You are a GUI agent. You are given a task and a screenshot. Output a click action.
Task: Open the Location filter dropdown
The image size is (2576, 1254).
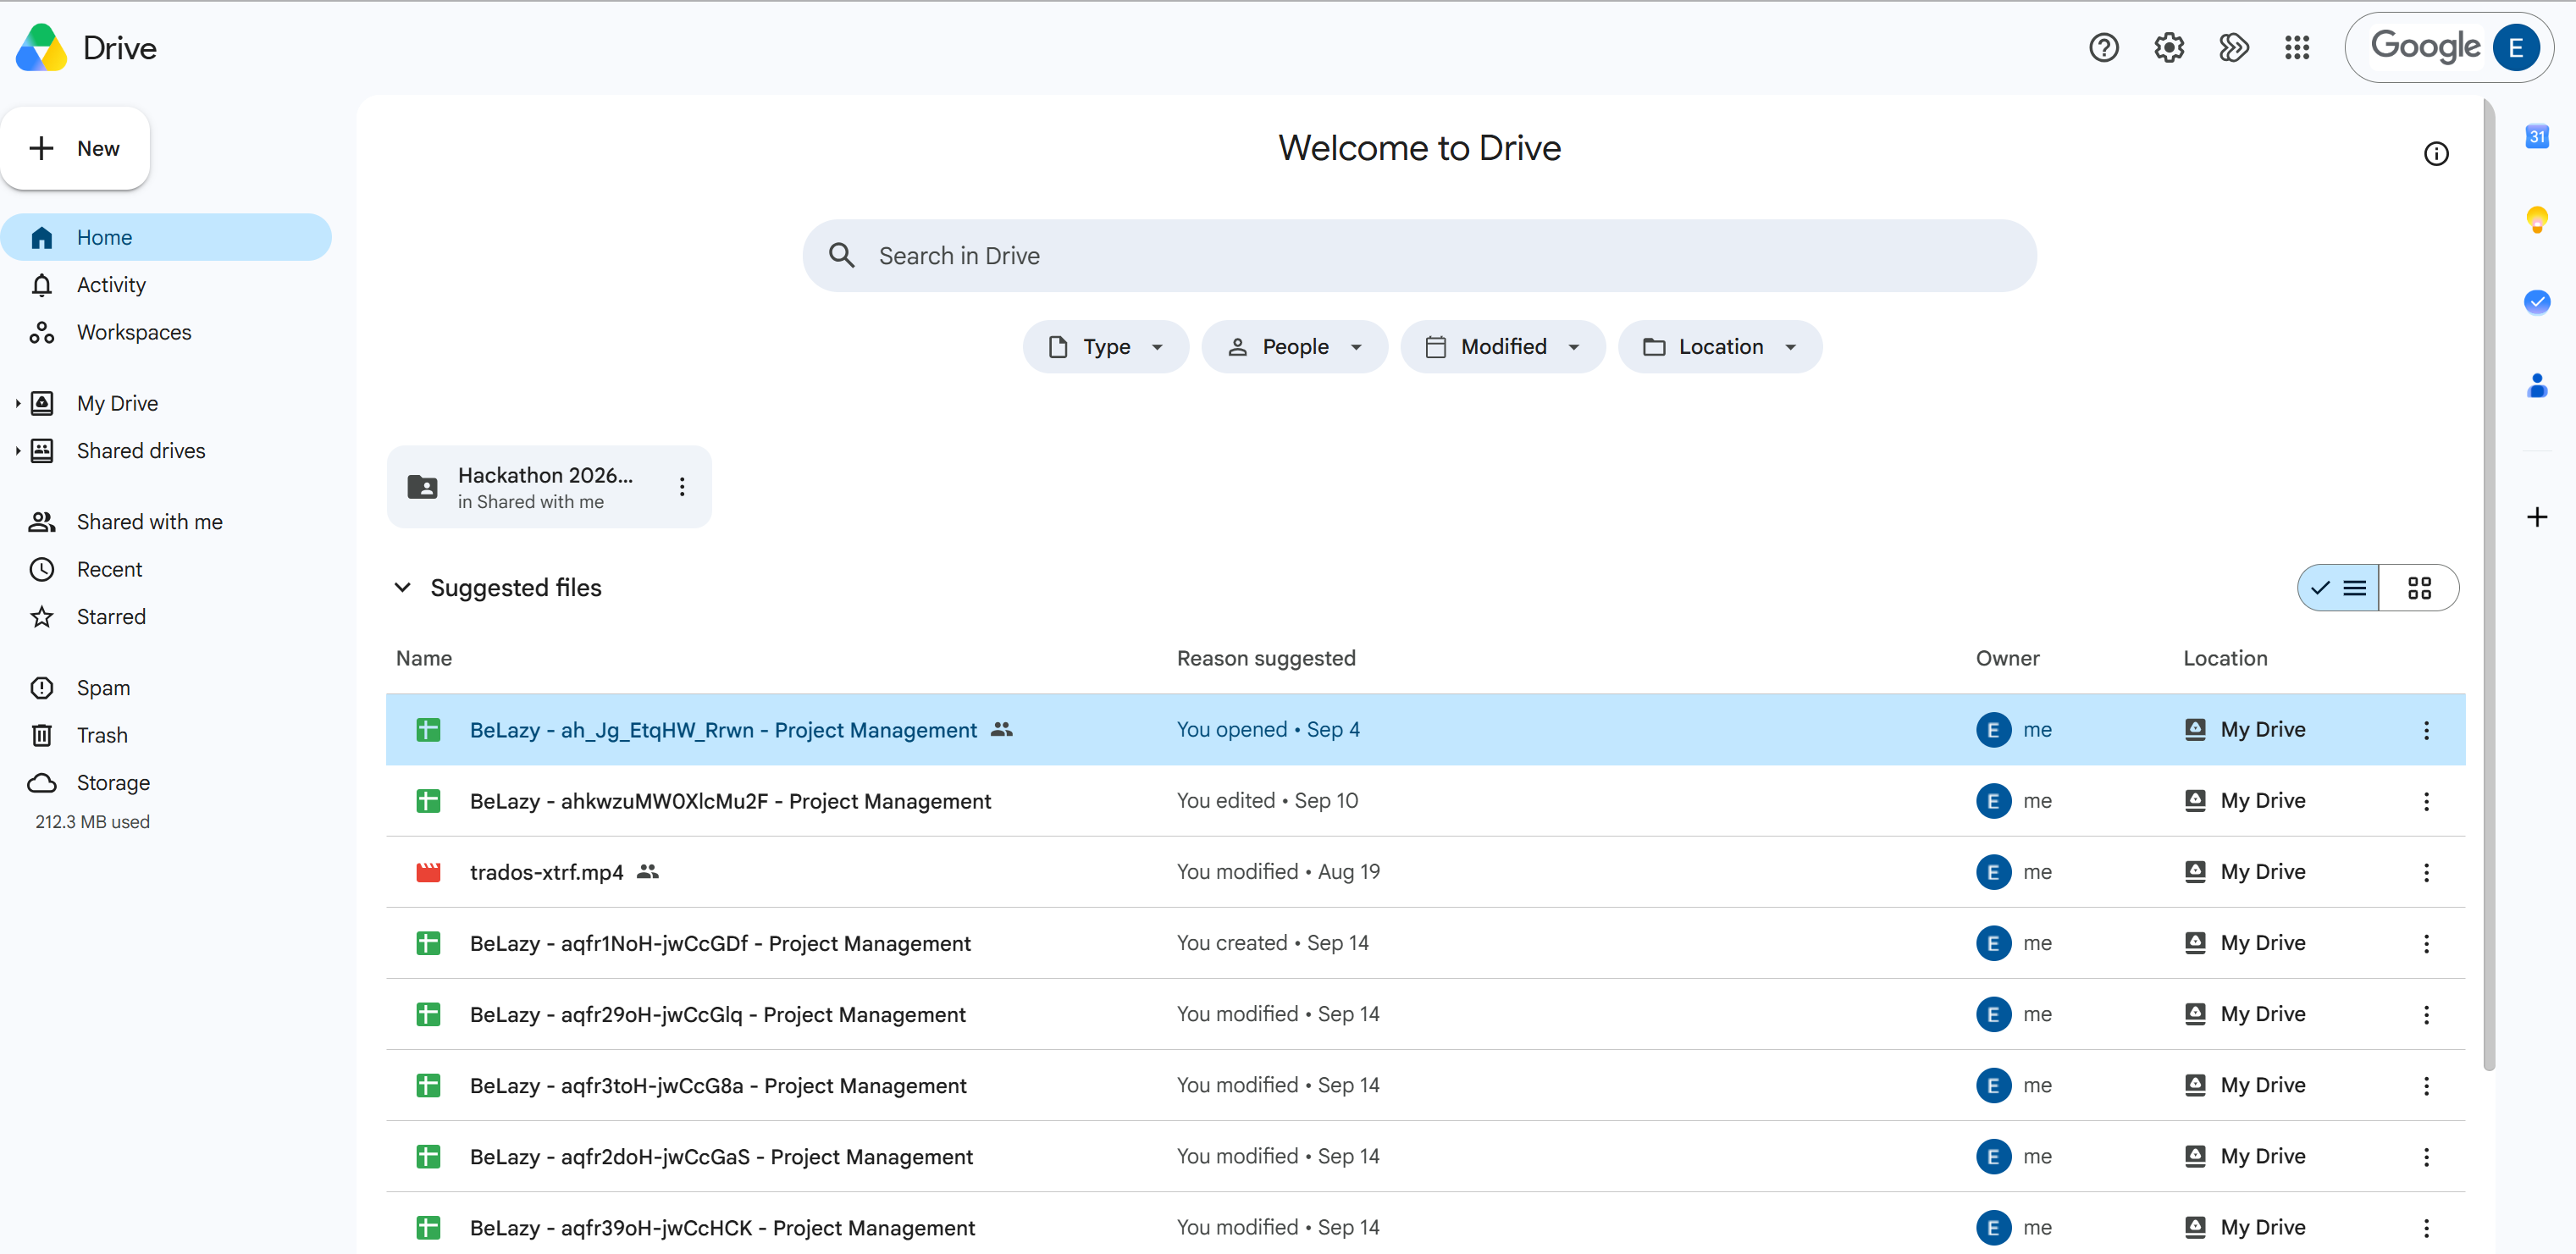point(1720,347)
